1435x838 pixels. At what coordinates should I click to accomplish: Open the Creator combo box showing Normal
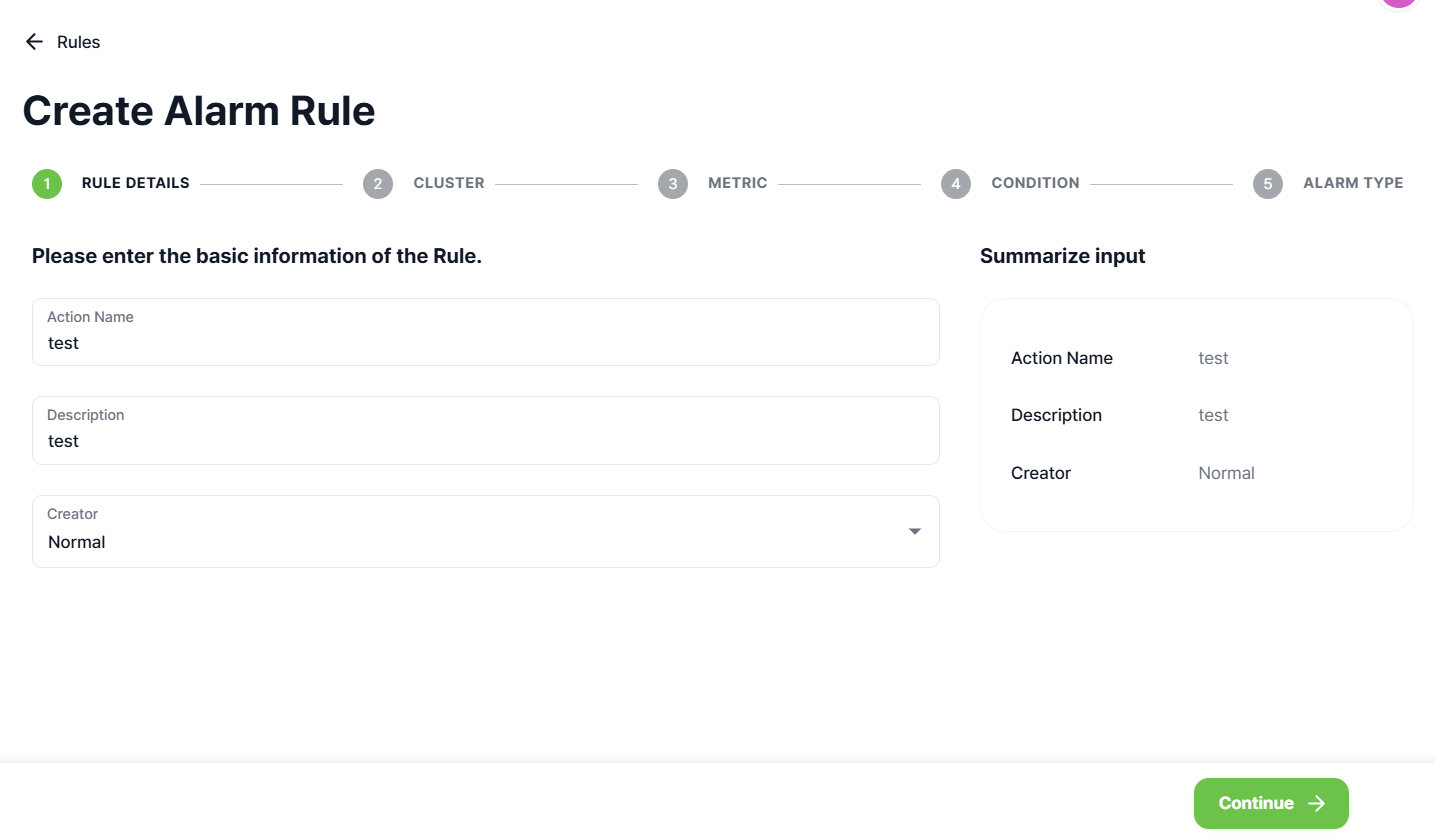[486, 531]
